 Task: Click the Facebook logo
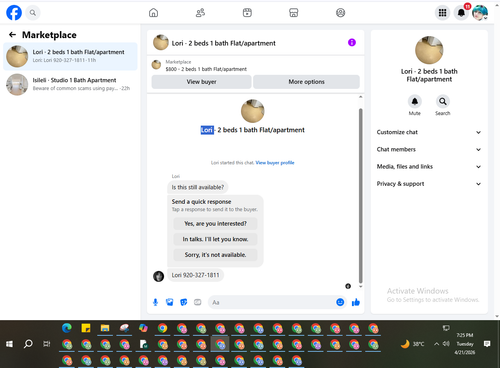pos(14,13)
